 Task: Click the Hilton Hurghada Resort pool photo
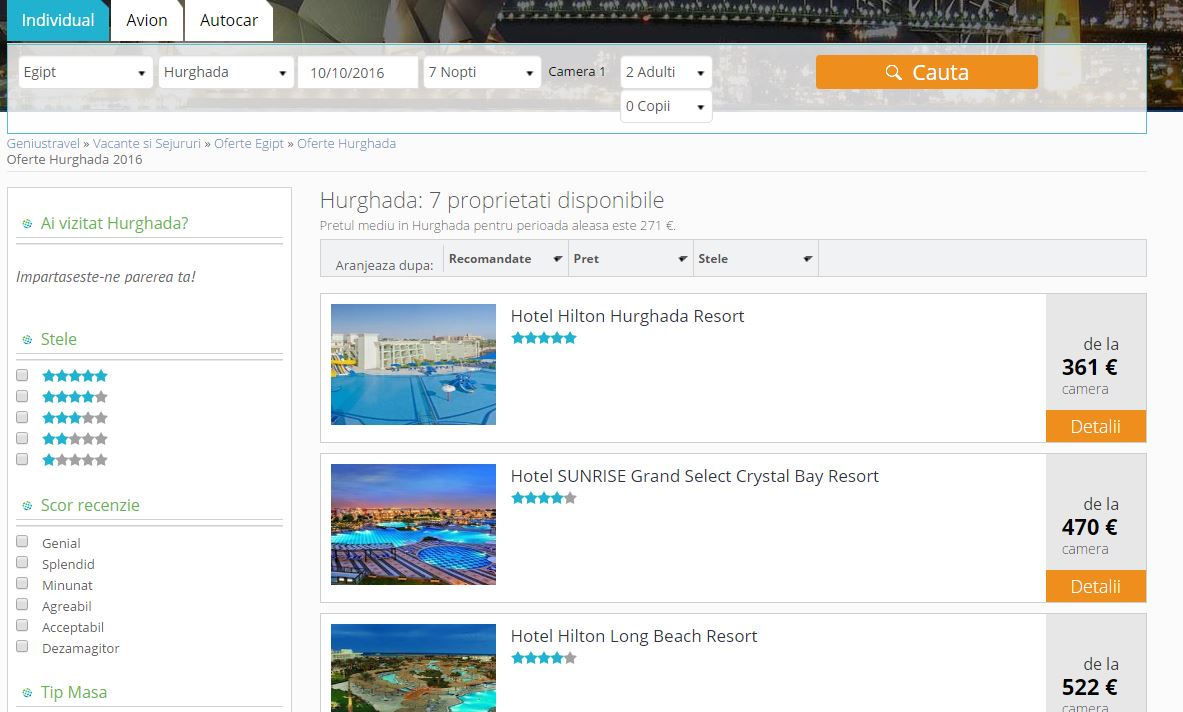point(413,364)
